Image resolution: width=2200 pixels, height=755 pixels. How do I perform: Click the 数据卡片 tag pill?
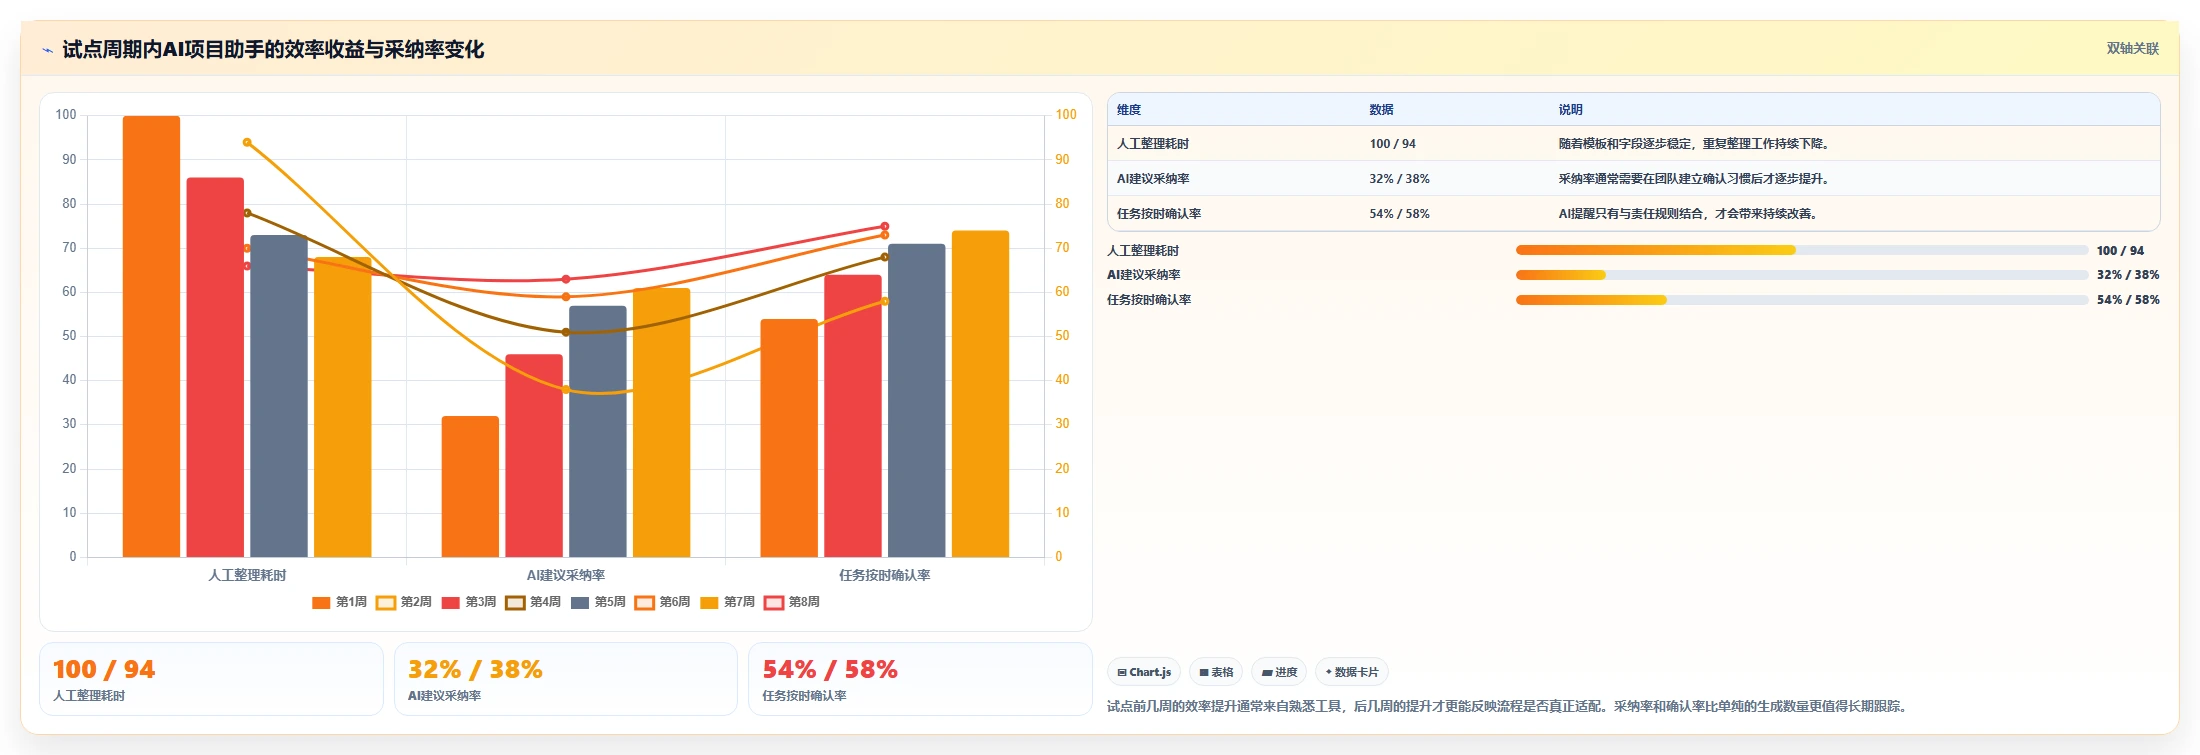click(1352, 672)
